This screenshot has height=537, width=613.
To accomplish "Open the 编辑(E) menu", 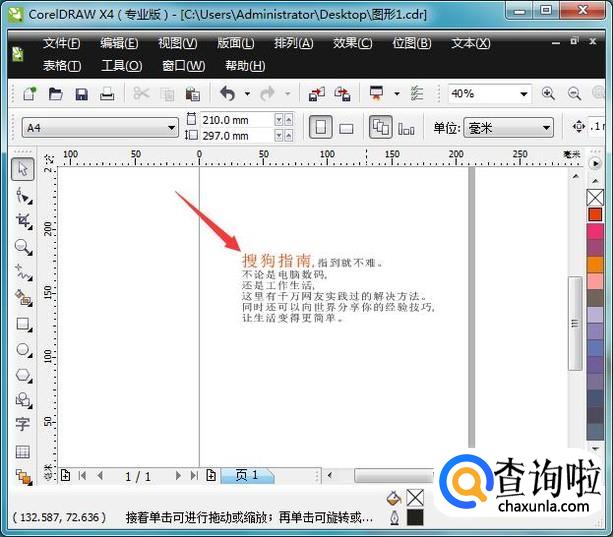I will point(119,43).
